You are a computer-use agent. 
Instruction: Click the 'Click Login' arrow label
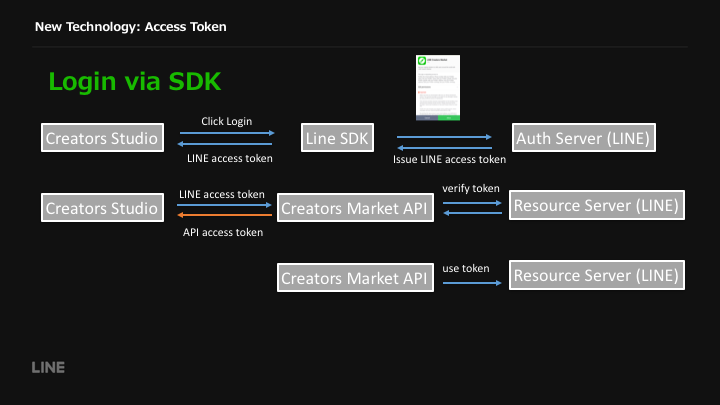point(227,121)
